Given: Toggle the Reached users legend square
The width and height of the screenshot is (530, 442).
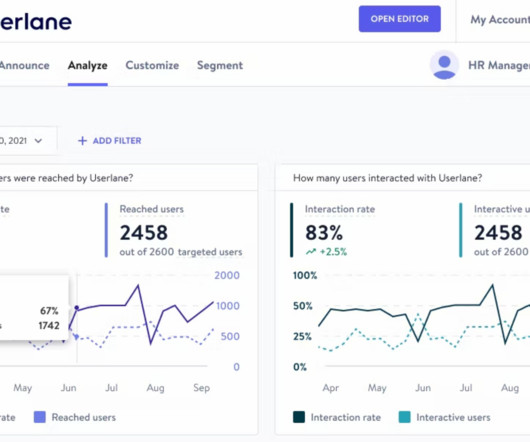Looking at the screenshot, I should (x=40, y=417).
